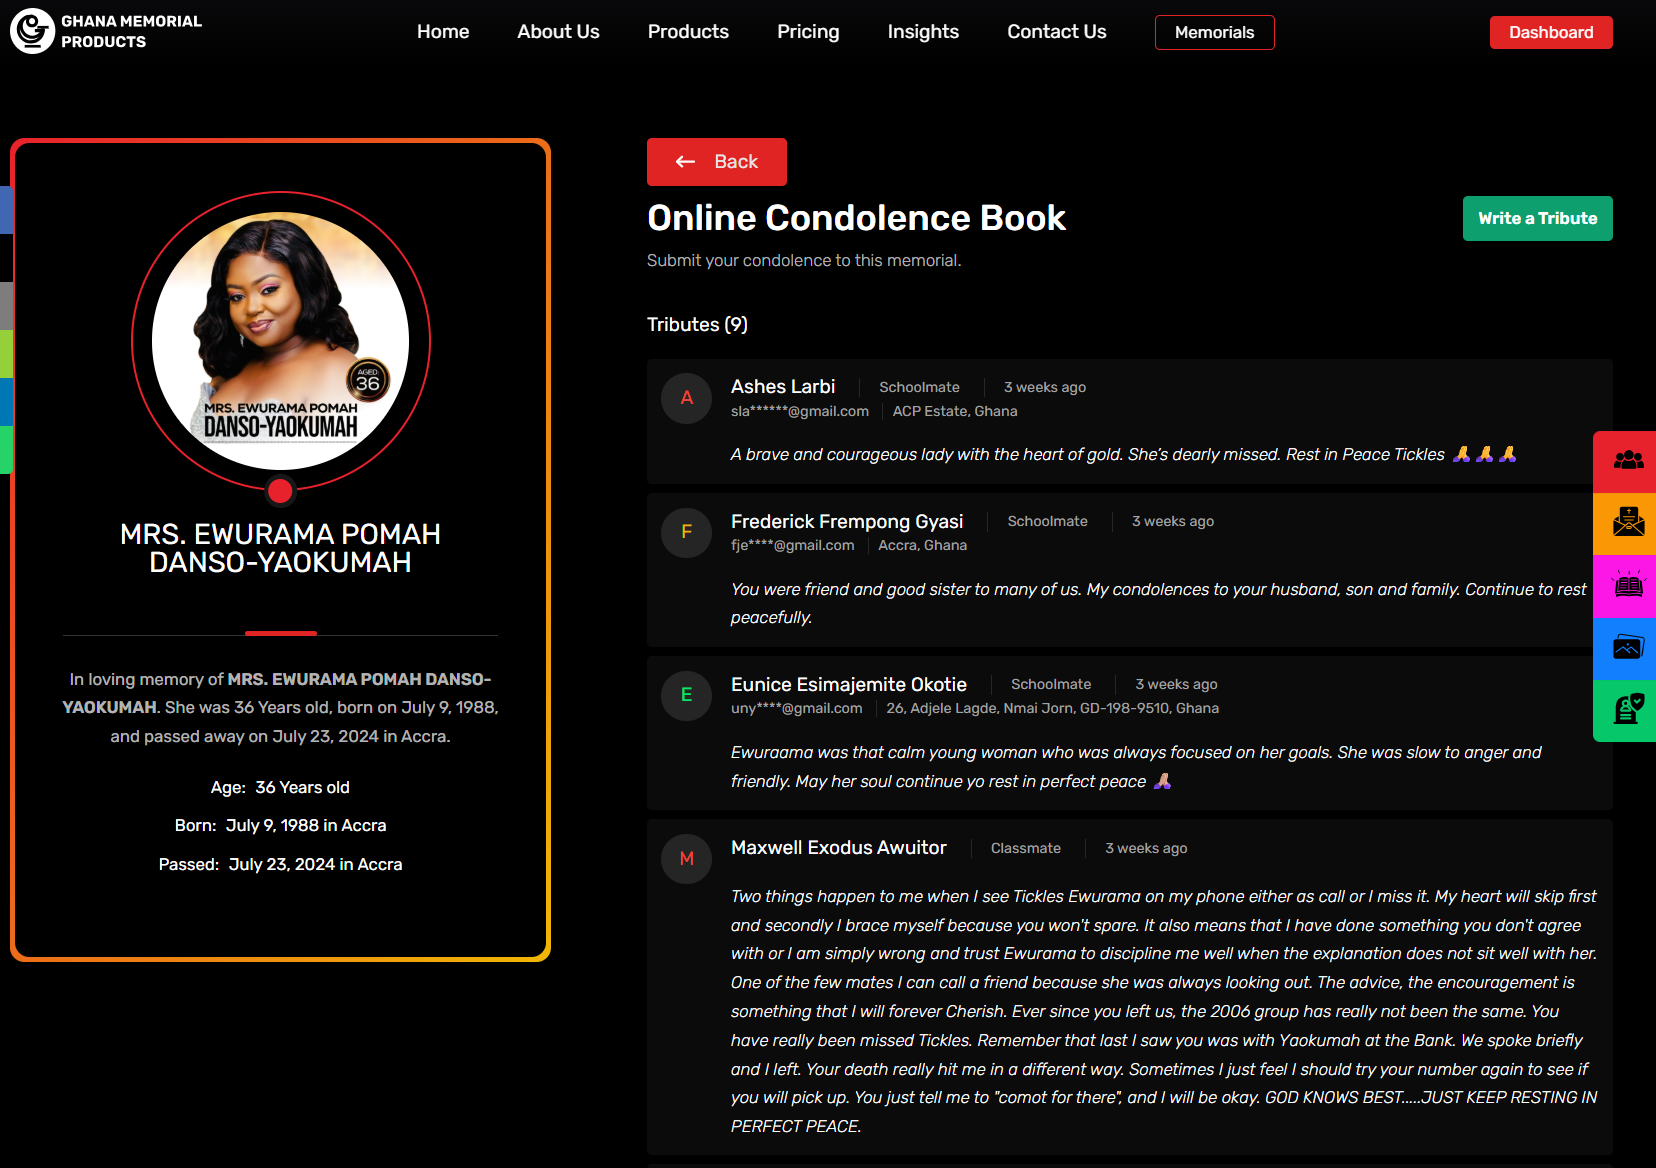
Task: Open the memorial portrait photo of Mrs. Danso-Yaokumah
Action: click(280, 341)
